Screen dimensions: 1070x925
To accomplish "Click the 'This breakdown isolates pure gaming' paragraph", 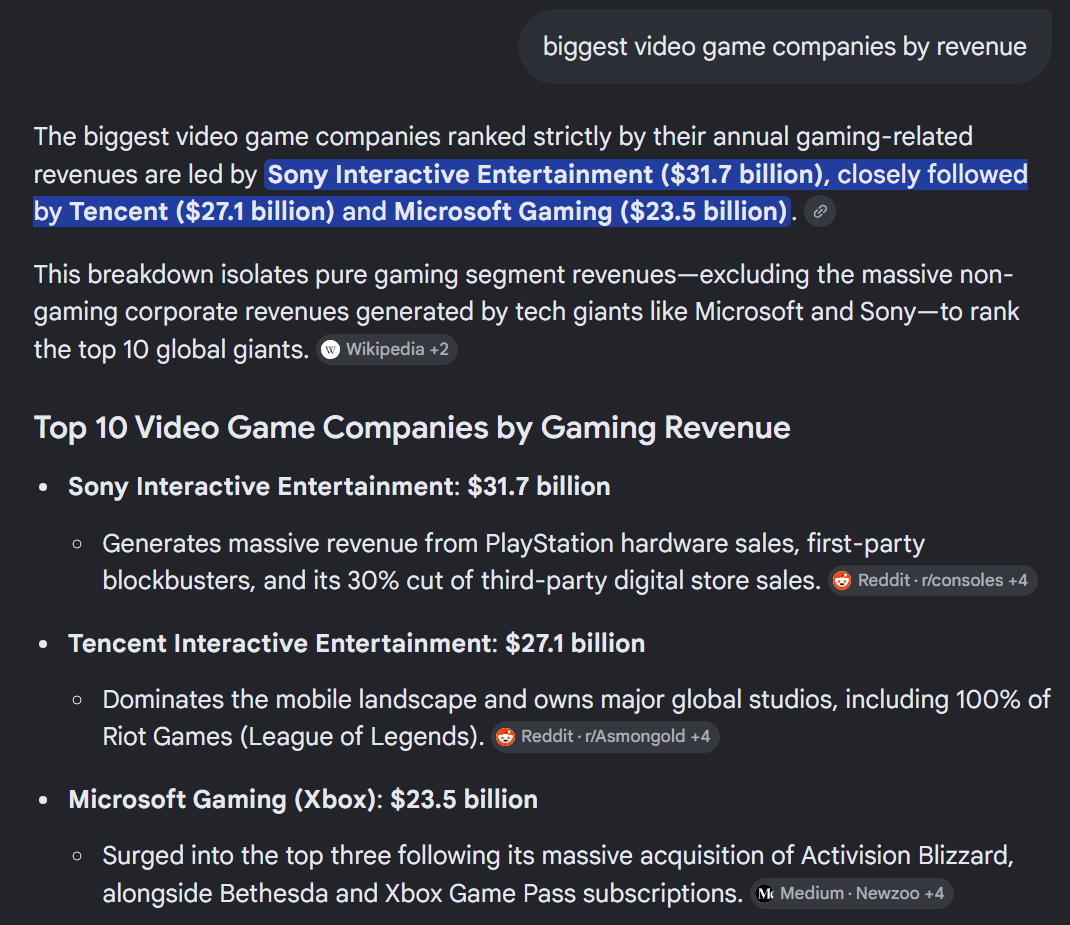I will 526,312.
